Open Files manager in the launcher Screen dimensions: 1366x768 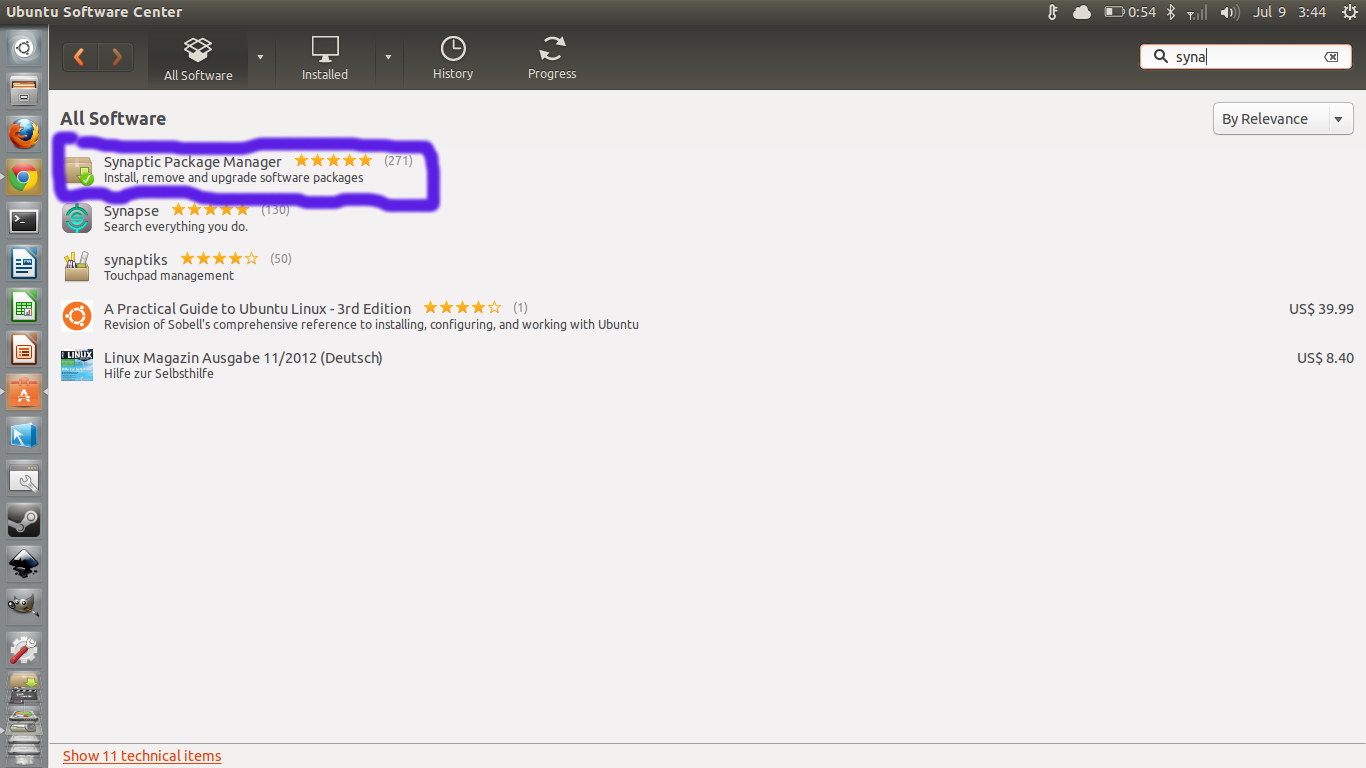tap(24, 93)
